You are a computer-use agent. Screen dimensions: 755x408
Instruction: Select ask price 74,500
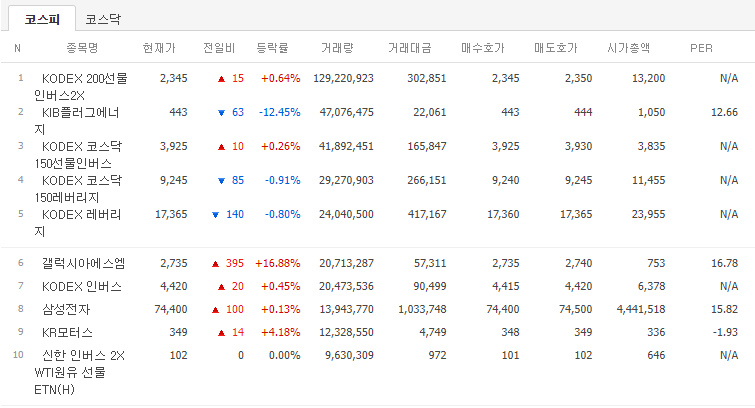coord(576,309)
